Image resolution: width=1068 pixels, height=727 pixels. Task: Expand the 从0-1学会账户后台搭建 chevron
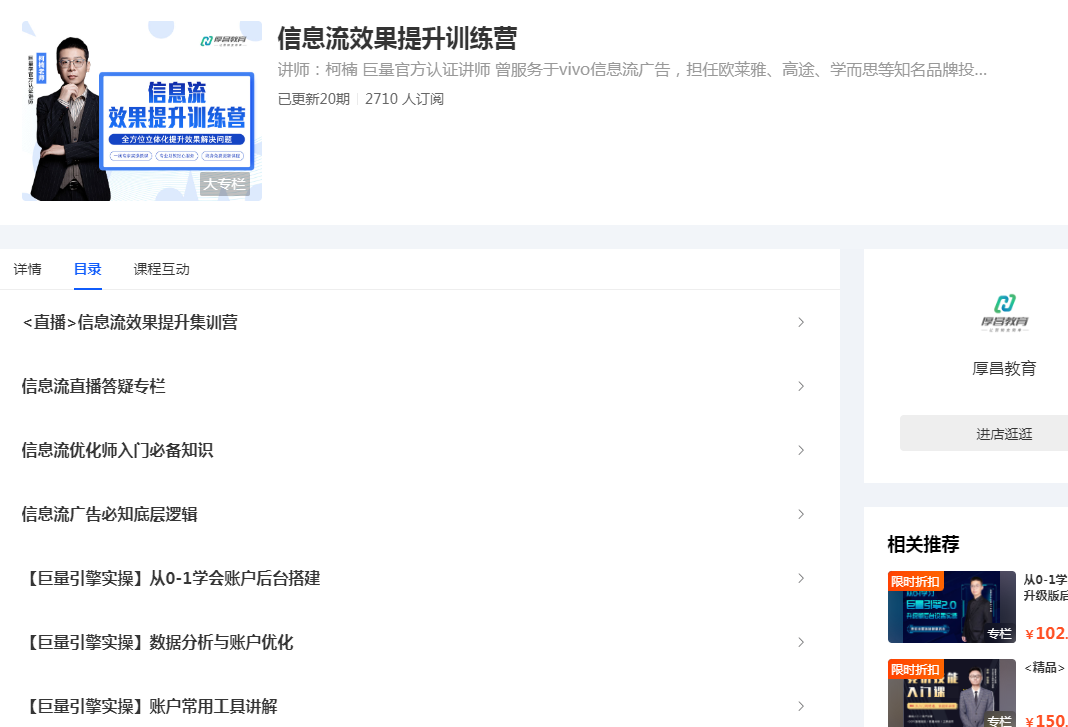pos(801,578)
